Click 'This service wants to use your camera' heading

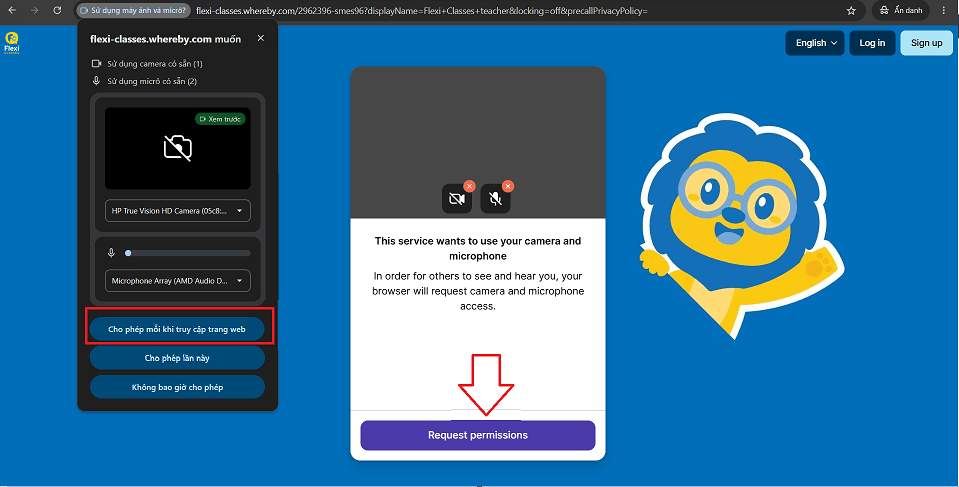[478, 248]
